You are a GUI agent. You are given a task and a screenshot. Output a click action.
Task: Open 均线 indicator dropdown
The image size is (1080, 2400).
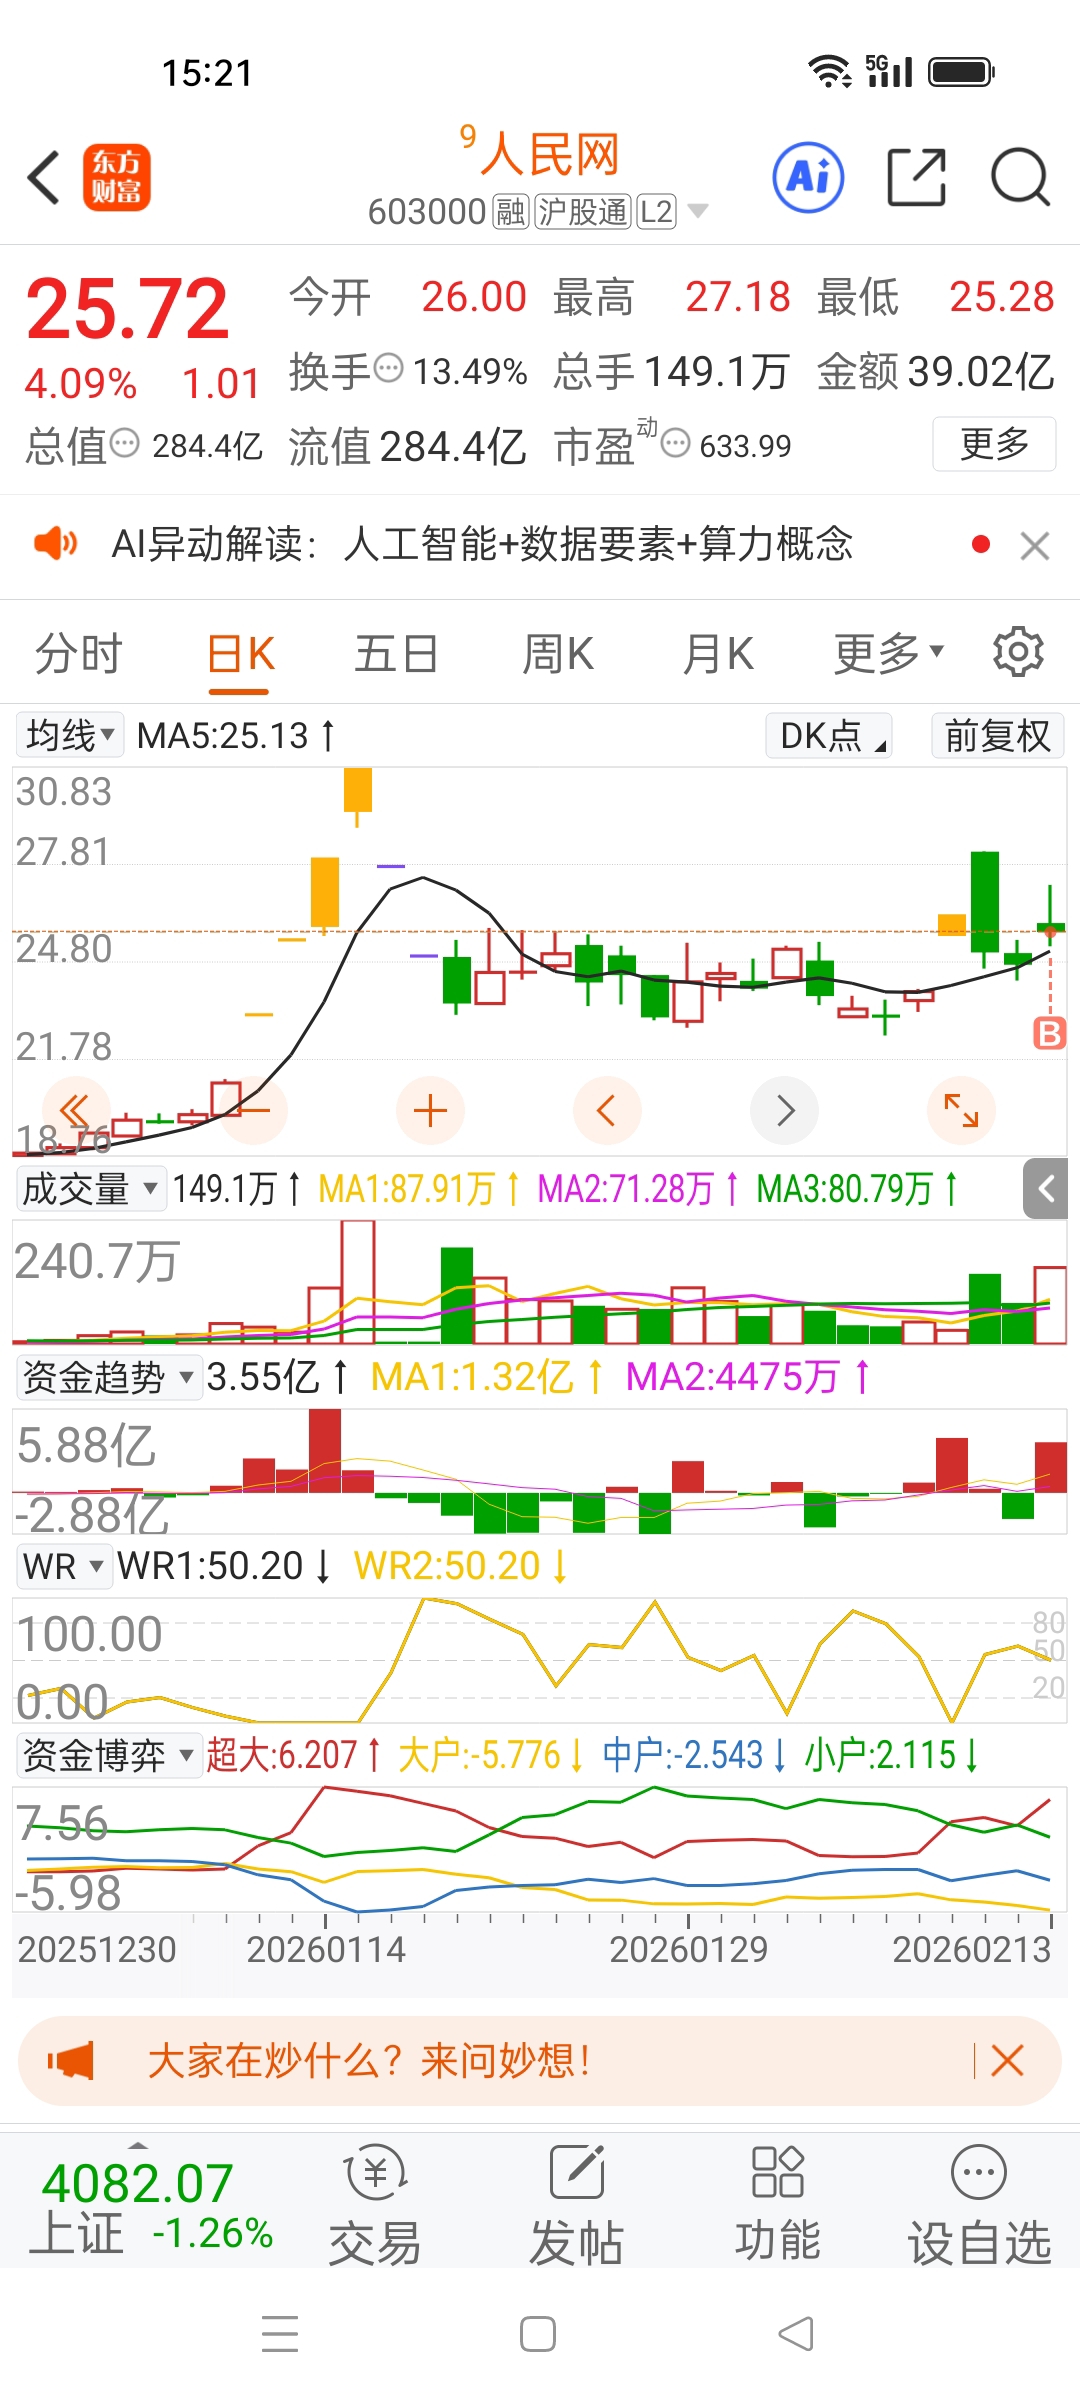click(x=70, y=735)
